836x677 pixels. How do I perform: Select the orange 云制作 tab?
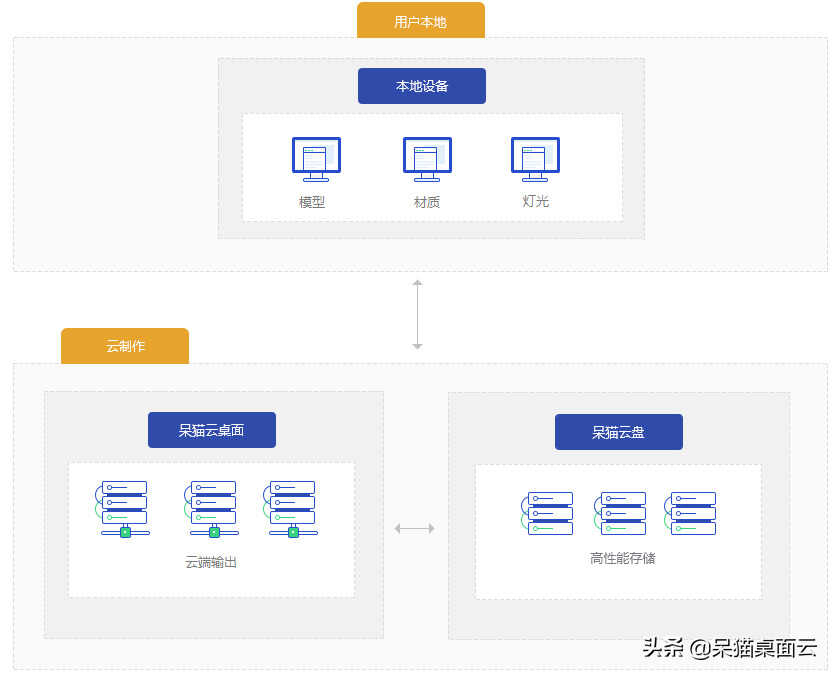125,346
